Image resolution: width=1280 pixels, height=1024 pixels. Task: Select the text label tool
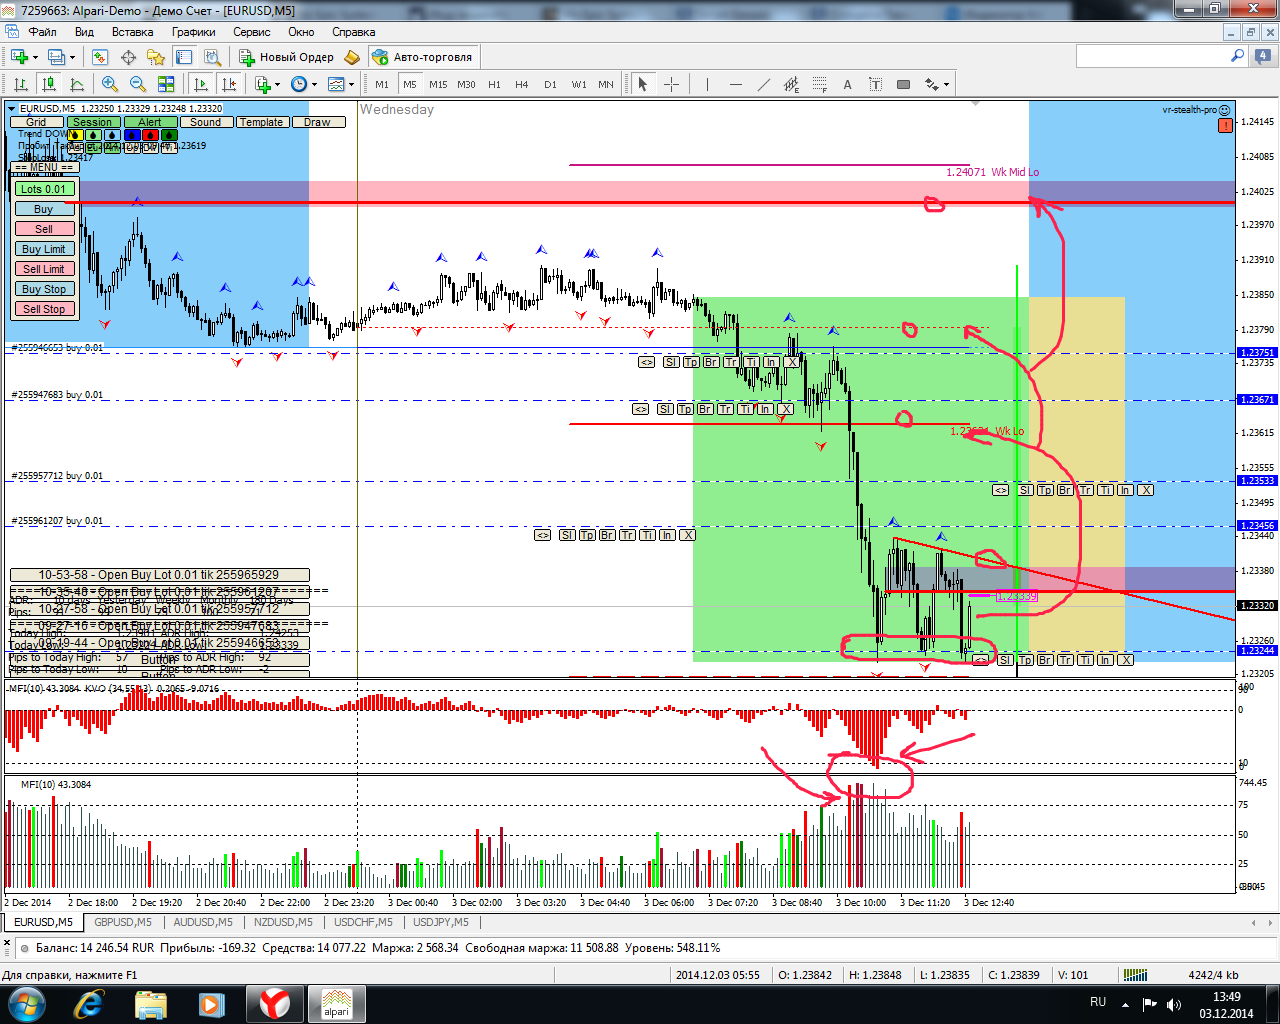click(875, 84)
